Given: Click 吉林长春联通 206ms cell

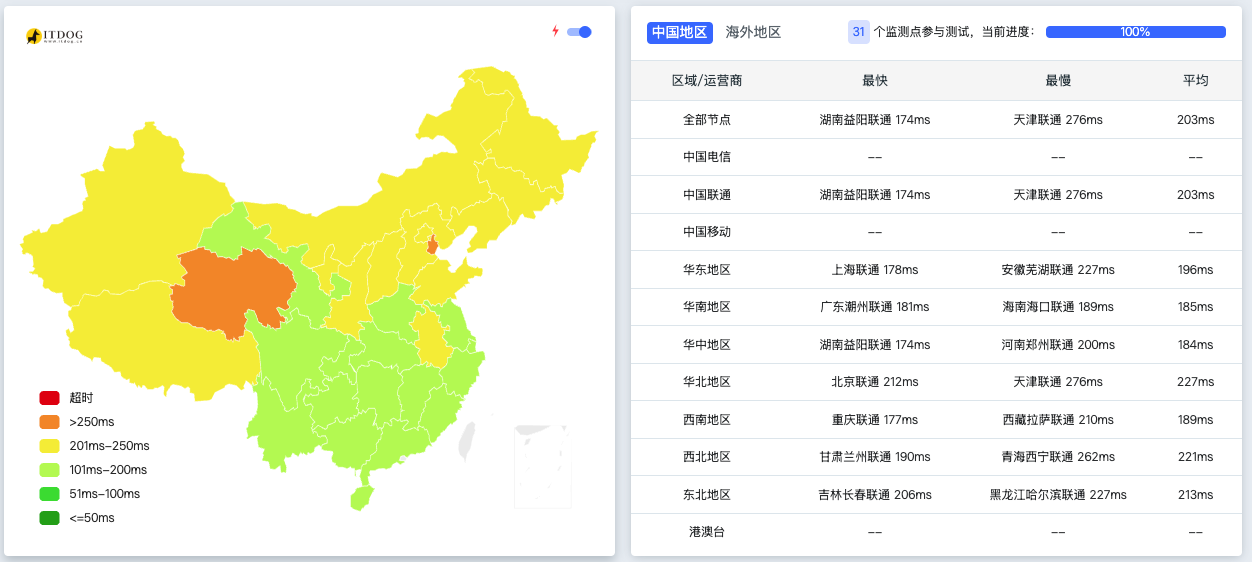Looking at the screenshot, I should (x=875, y=495).
